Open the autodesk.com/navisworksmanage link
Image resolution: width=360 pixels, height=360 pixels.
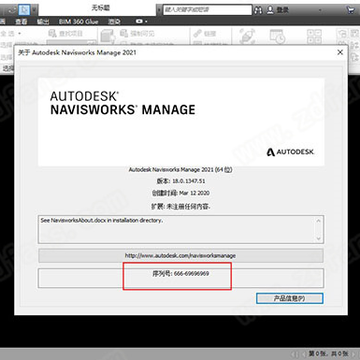[x=181, y=256]
